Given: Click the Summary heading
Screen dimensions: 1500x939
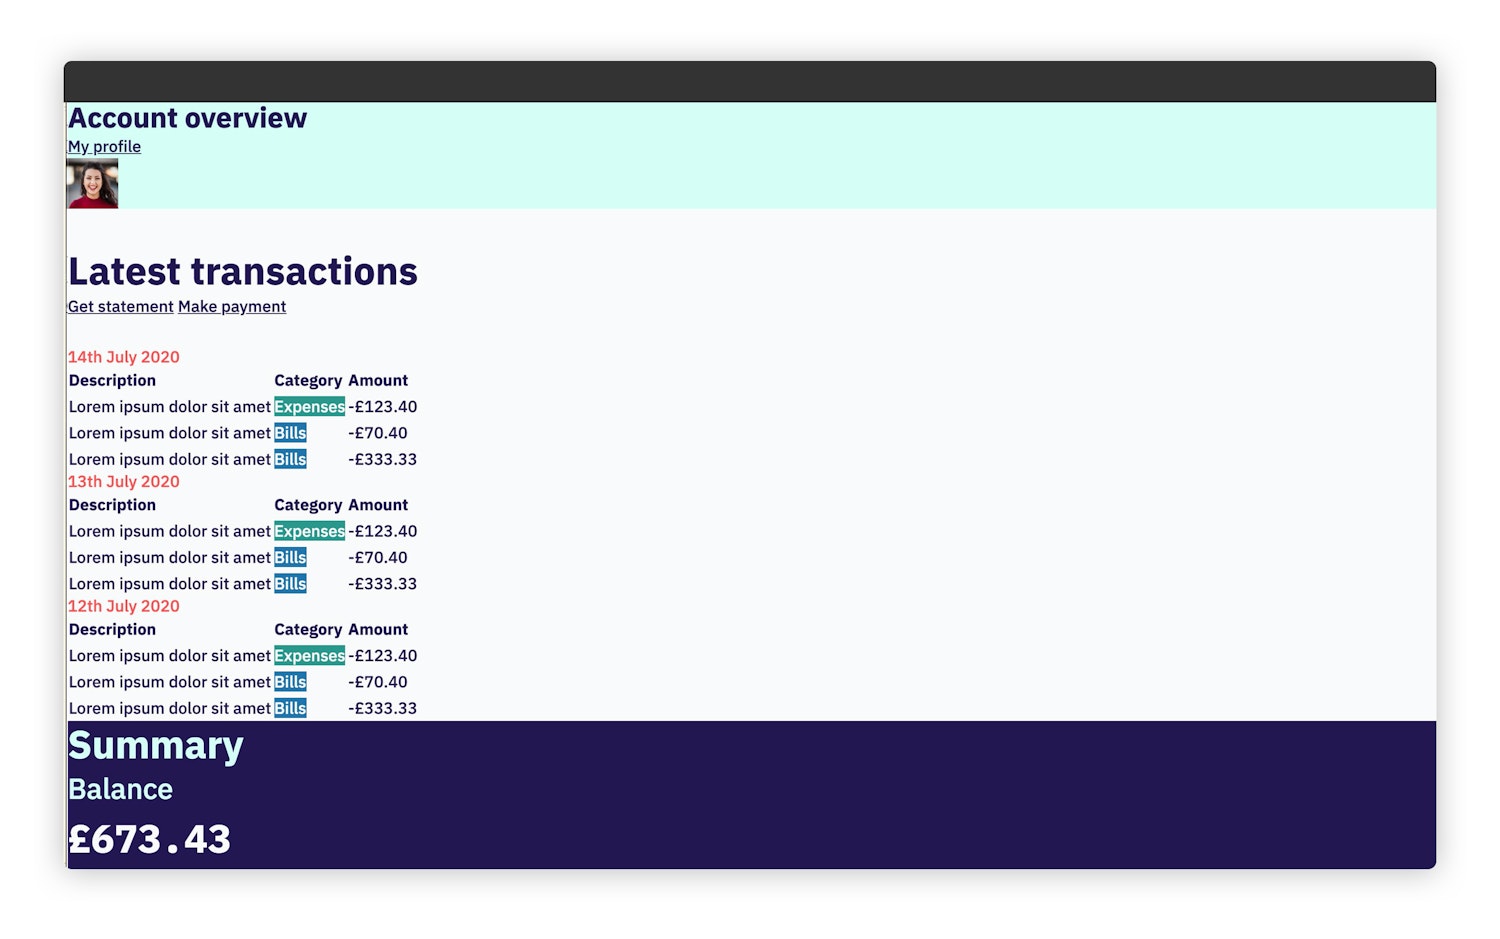Looking at the screenshot, I should pos(155,745).
